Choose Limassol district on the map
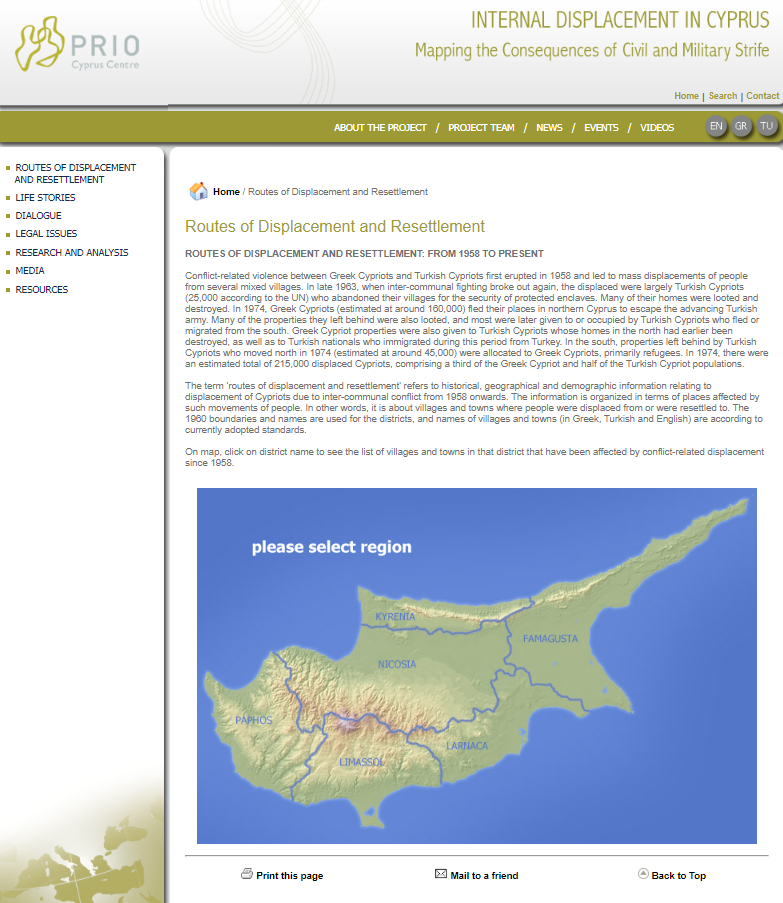The width and height of the screenshot is (783, 903). pyautogui.click(x=361, y=762)
